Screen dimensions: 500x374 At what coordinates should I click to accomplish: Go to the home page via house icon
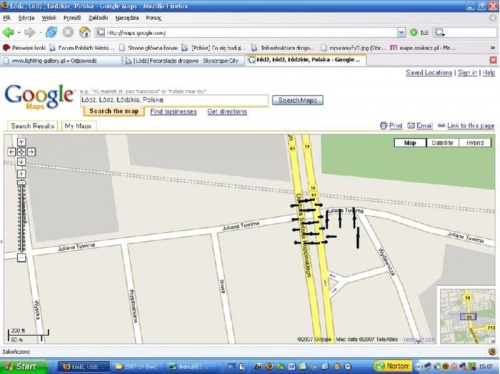pos(85,32)
